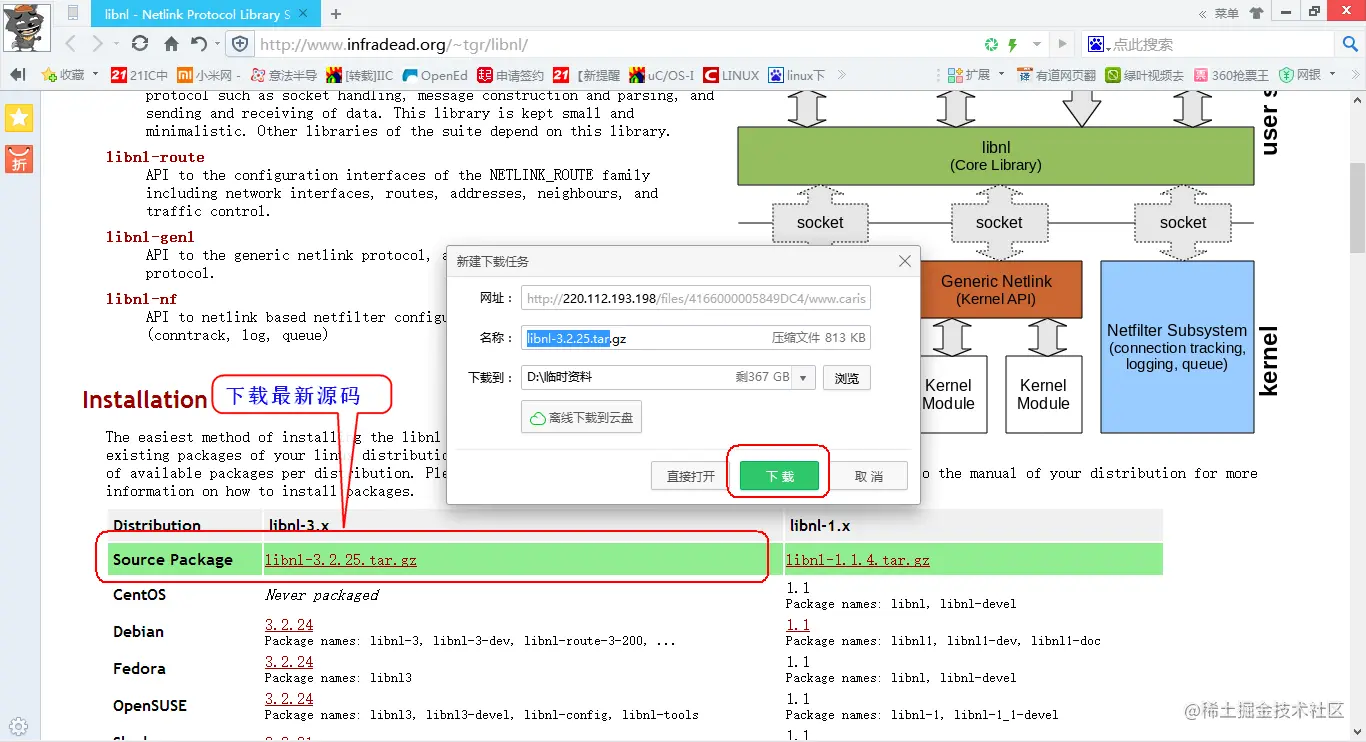Open the [转载]IIC bookmark
Viewport: 1366px width, 742px height.
click(359, 75)
